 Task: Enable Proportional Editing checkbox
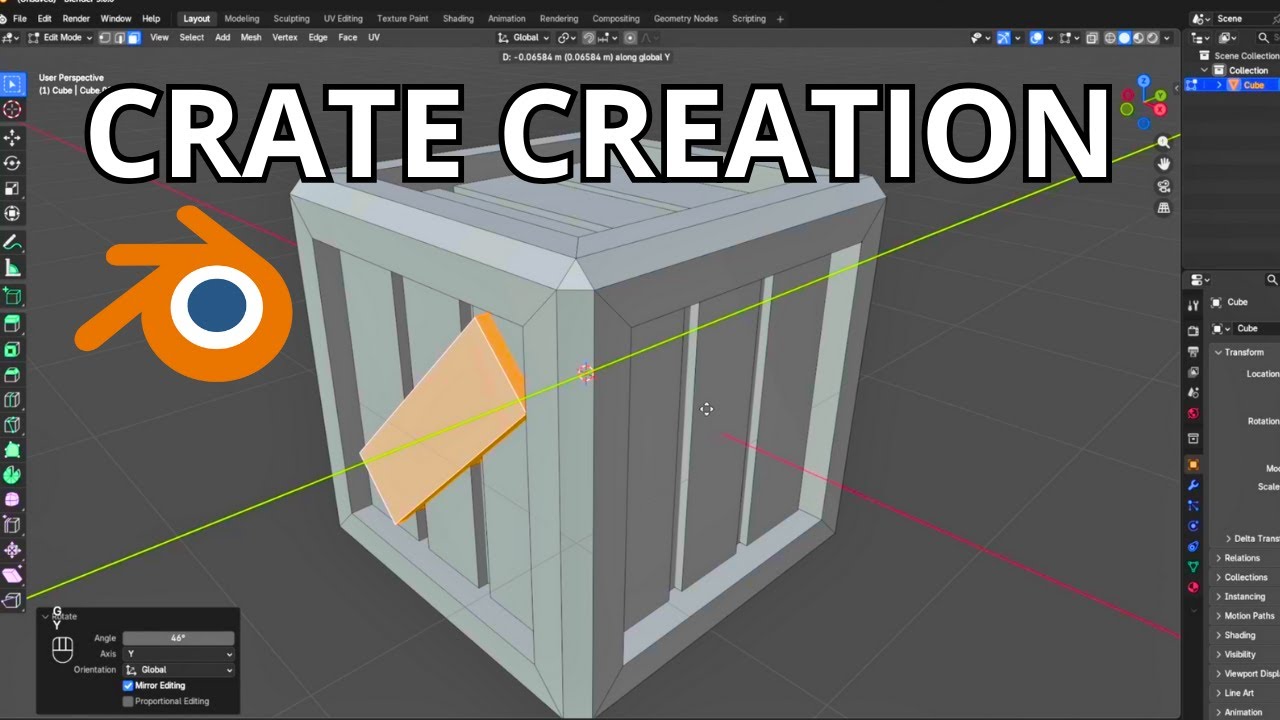click(128, 701)
